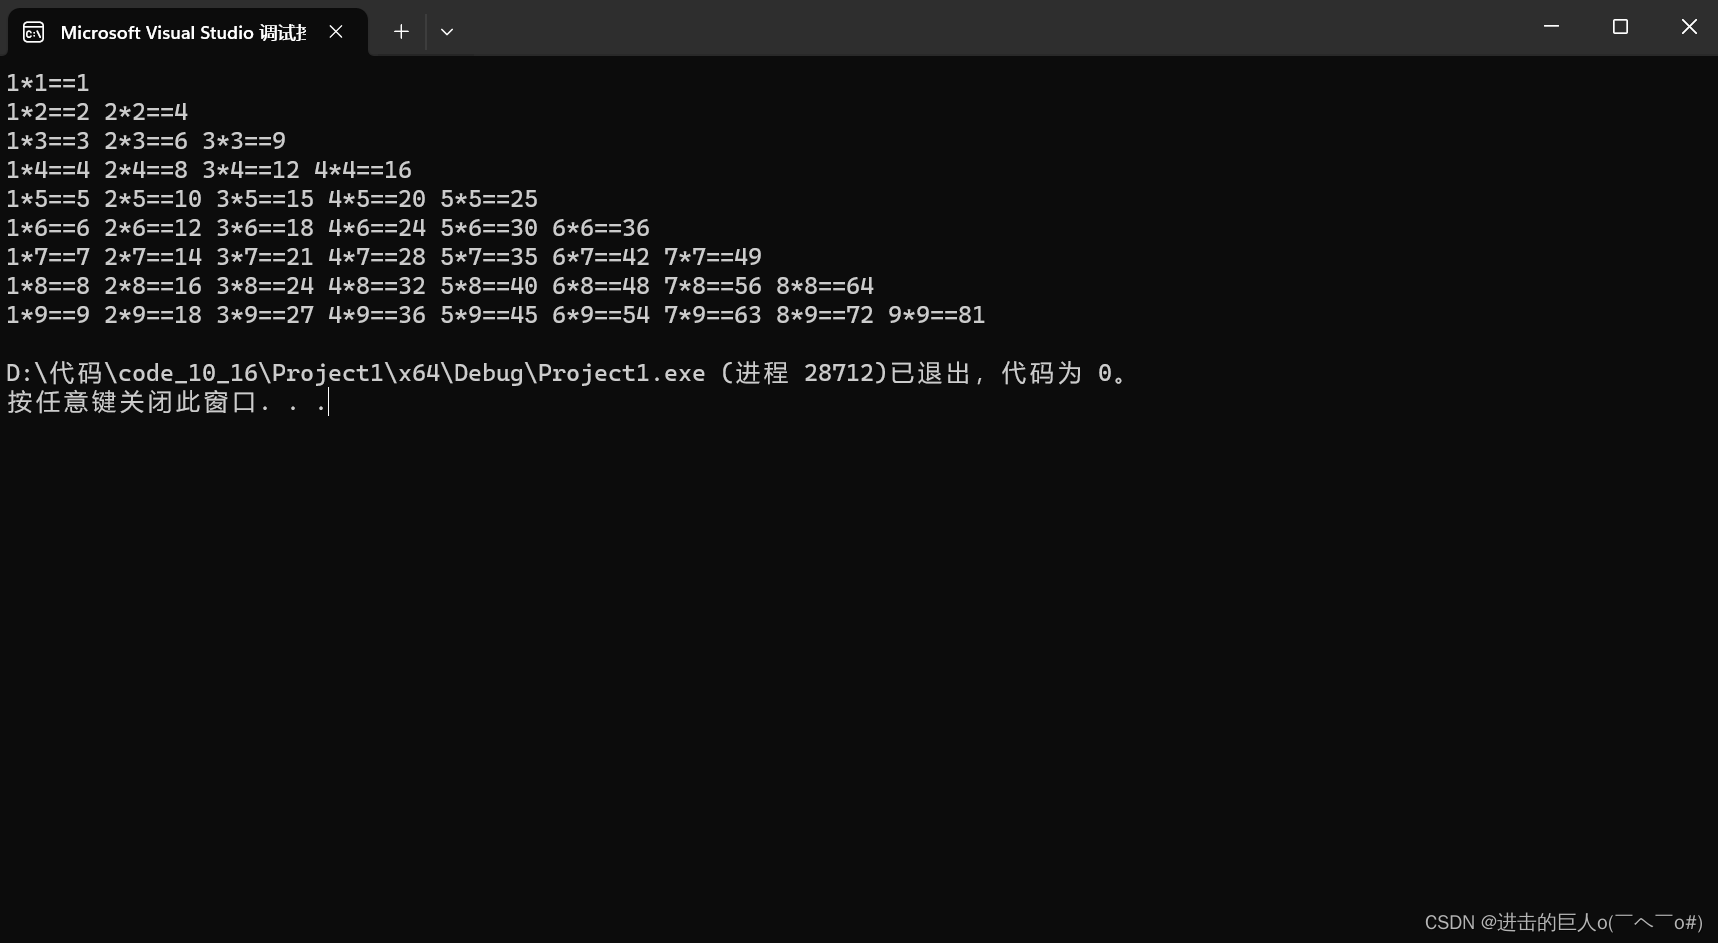Screen dimensions: 1718x943
Task: Maximize the terminal window
Action: 1620,26
